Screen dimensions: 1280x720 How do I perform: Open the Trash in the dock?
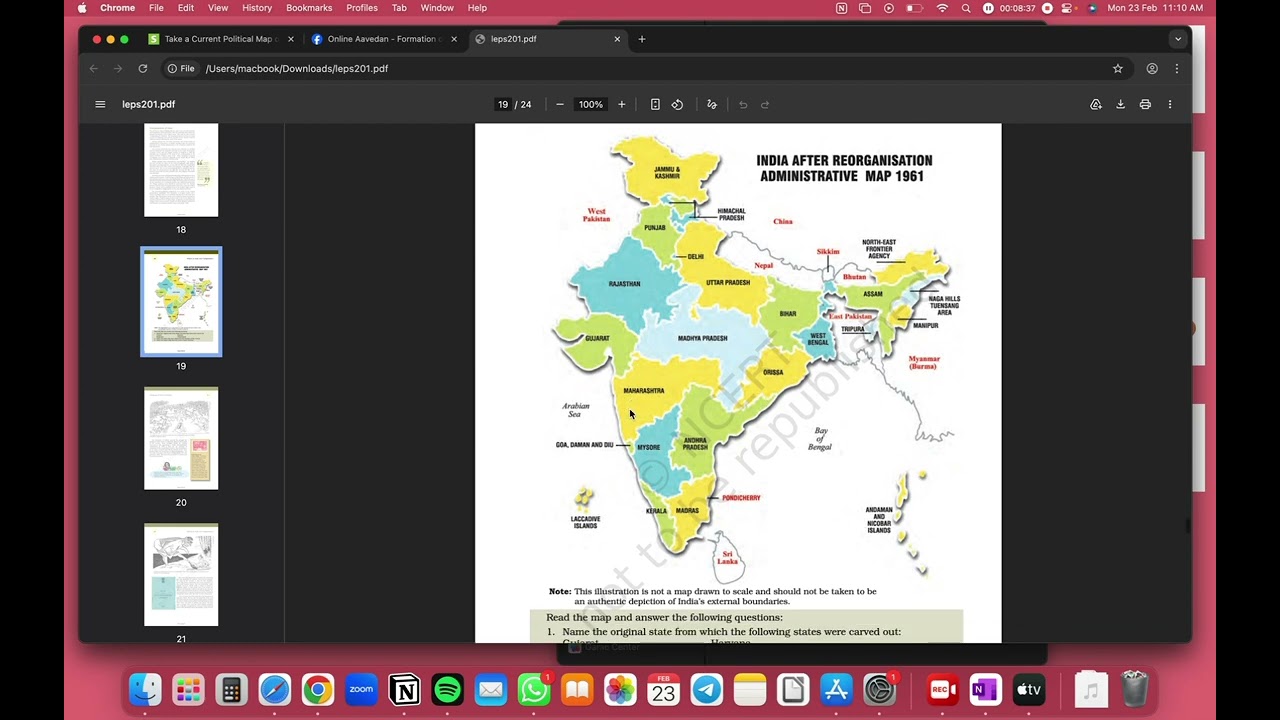click(1134, 690)
